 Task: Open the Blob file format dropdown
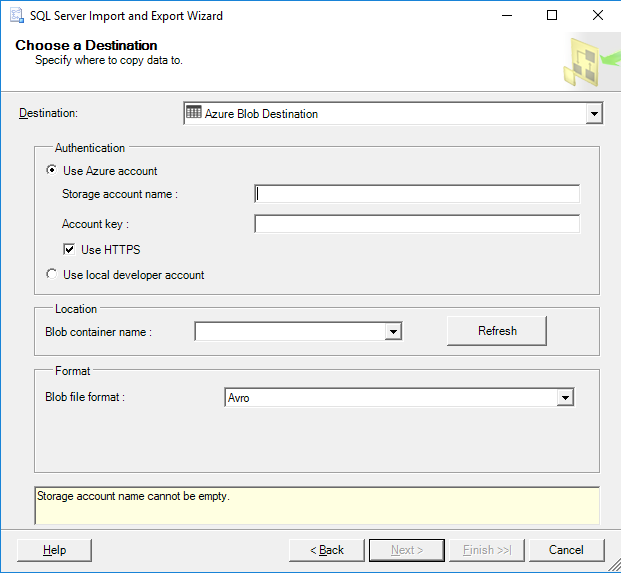click(x=565, y=398)
